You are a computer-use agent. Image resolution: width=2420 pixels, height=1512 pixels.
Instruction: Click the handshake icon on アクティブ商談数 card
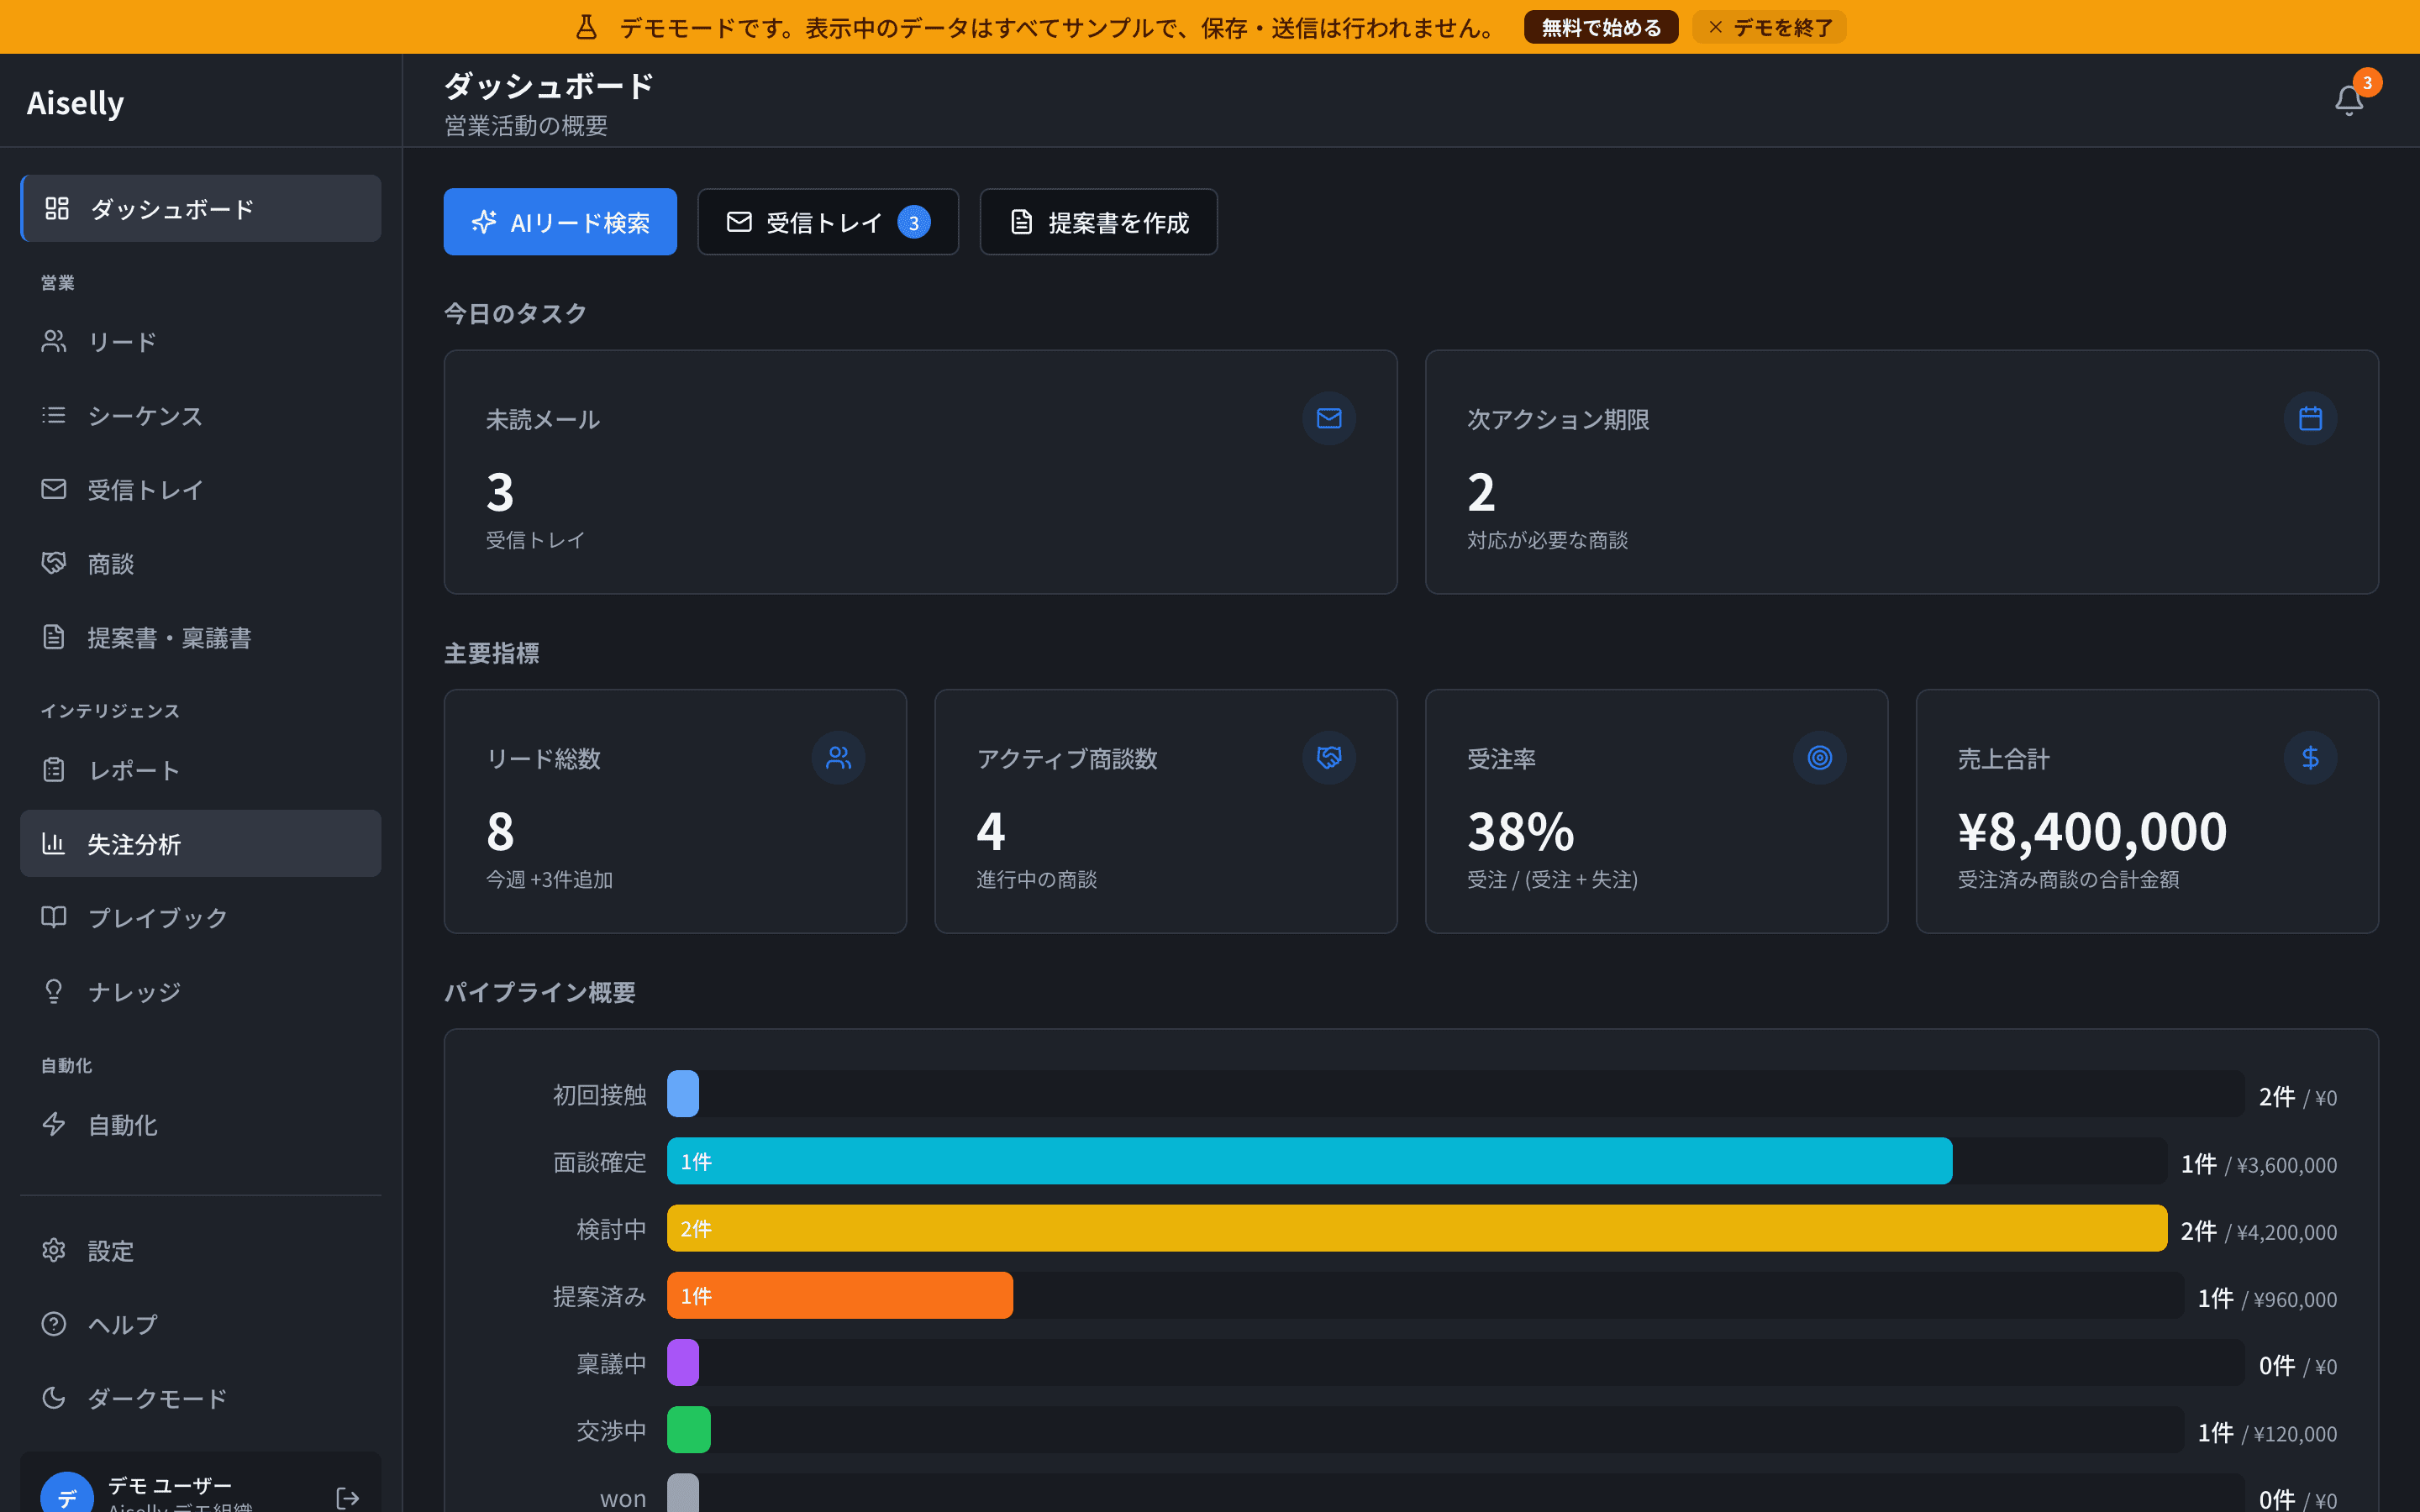point(1329,758)
